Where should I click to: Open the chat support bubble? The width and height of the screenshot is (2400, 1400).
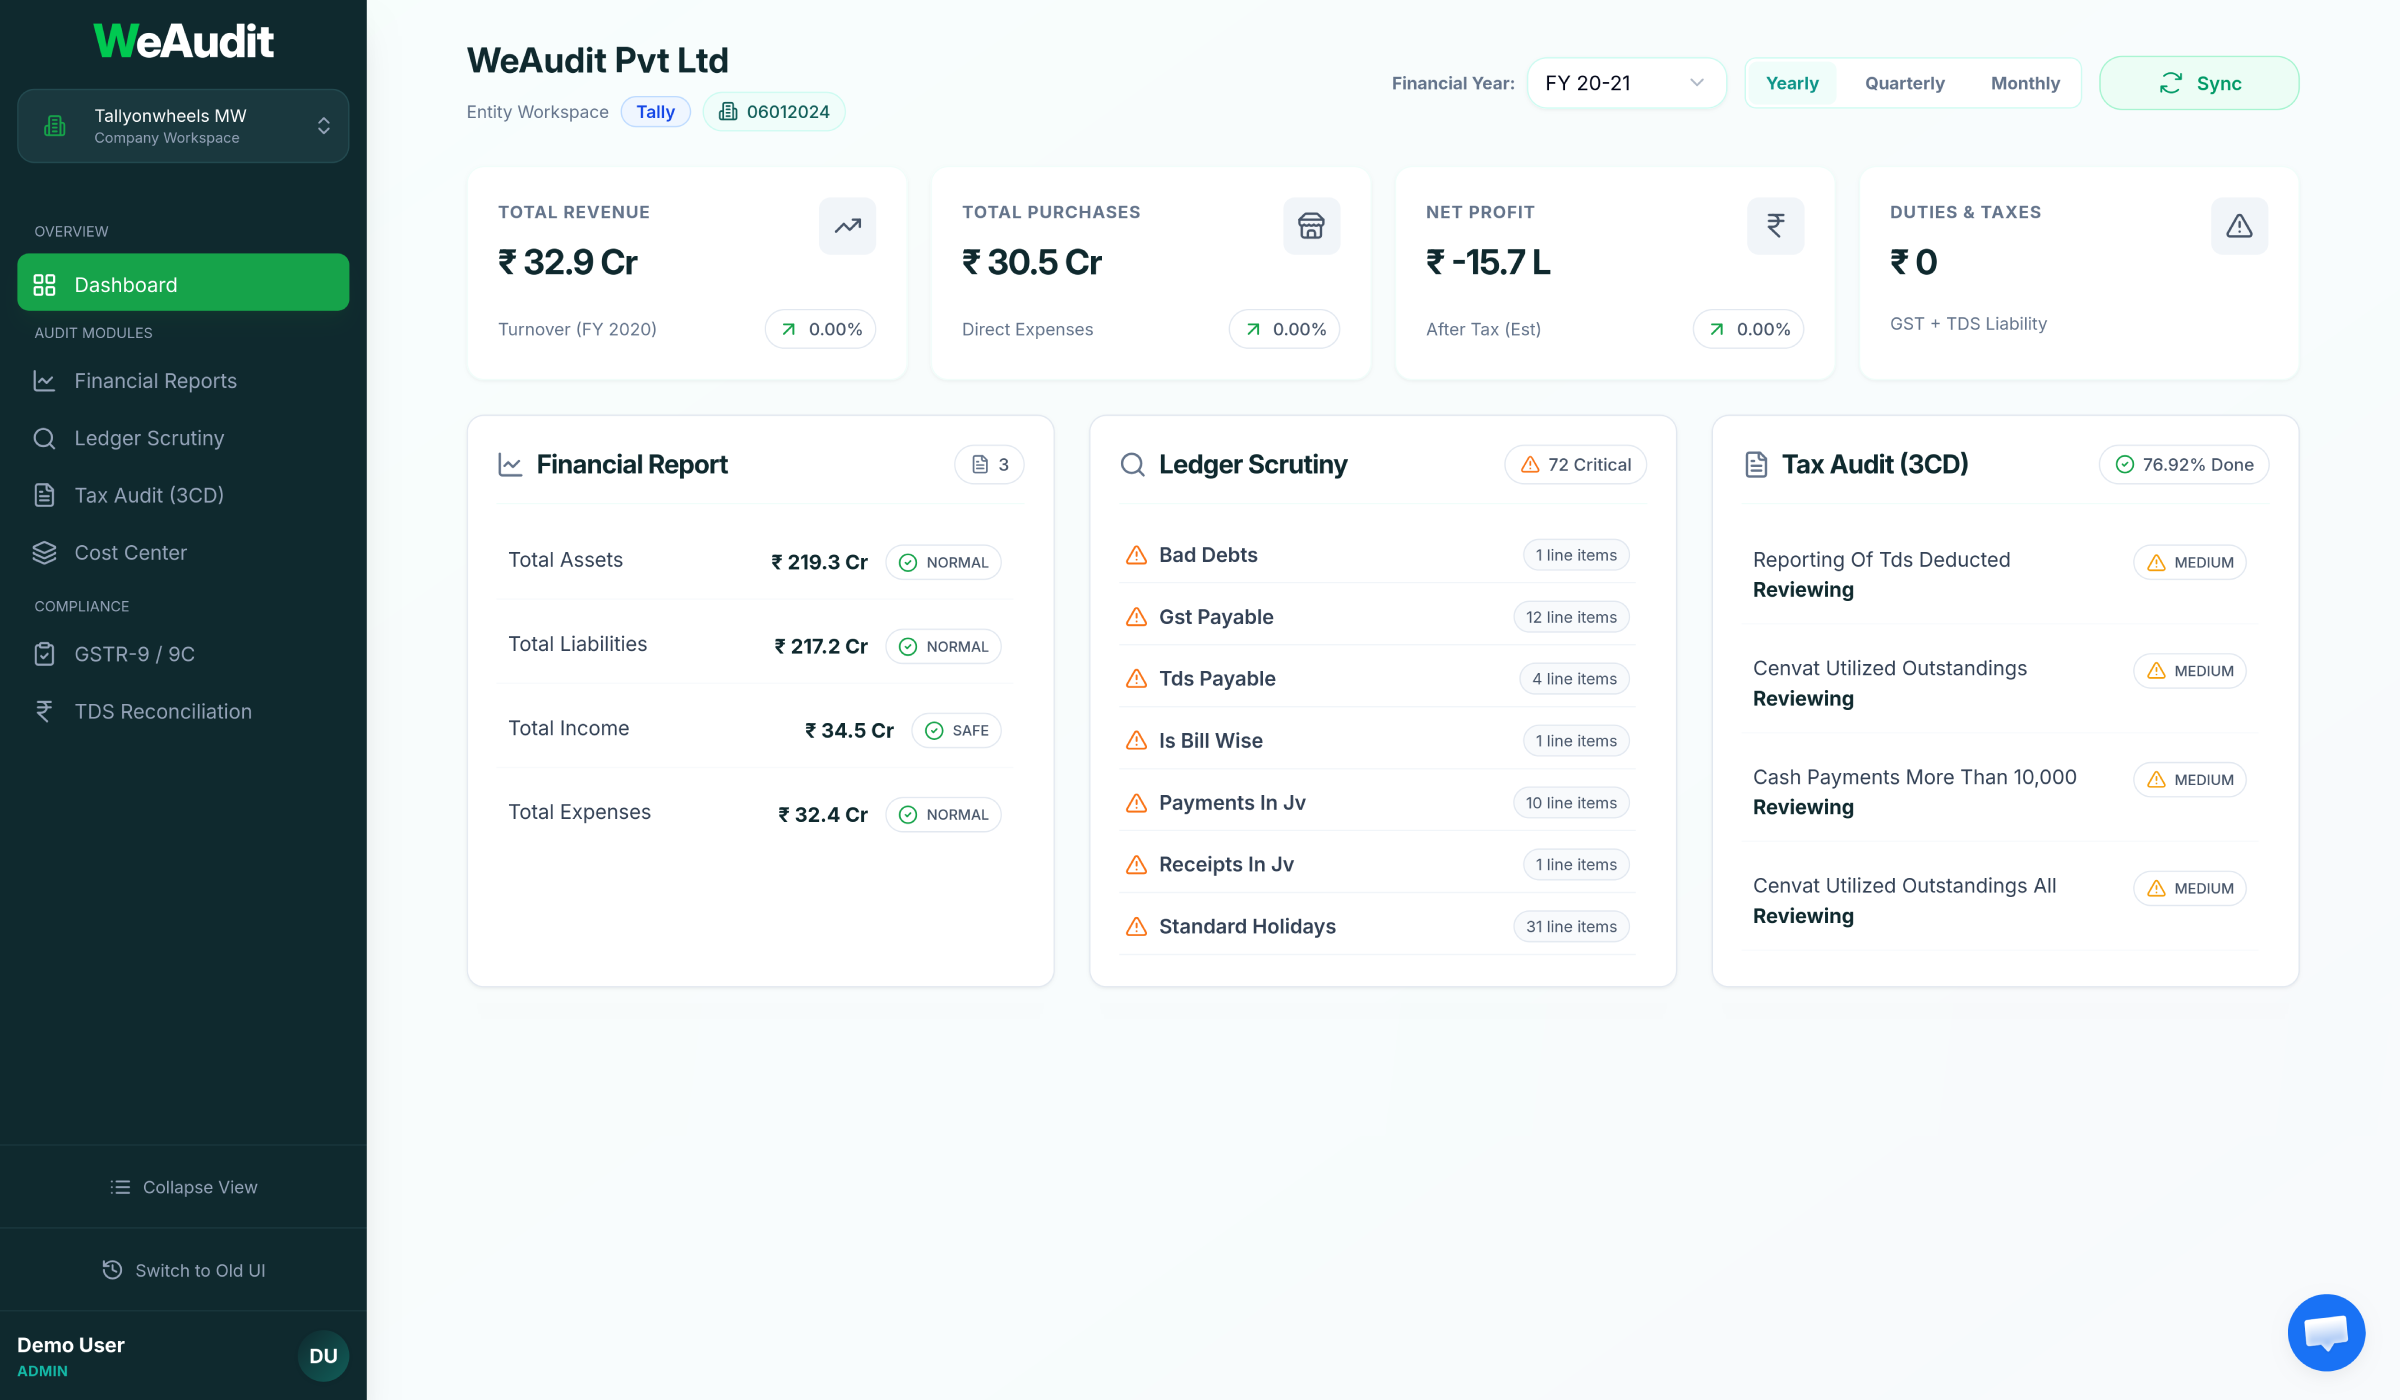[x=2325, y=1332]
